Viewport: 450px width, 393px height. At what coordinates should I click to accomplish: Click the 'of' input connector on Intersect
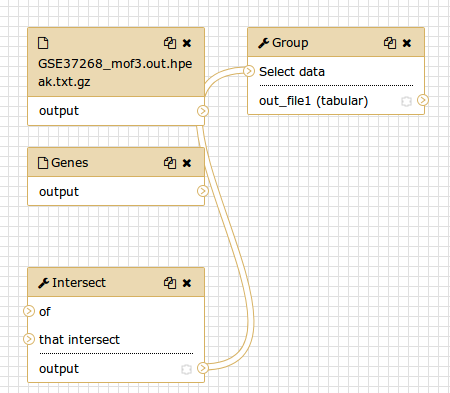29,311
